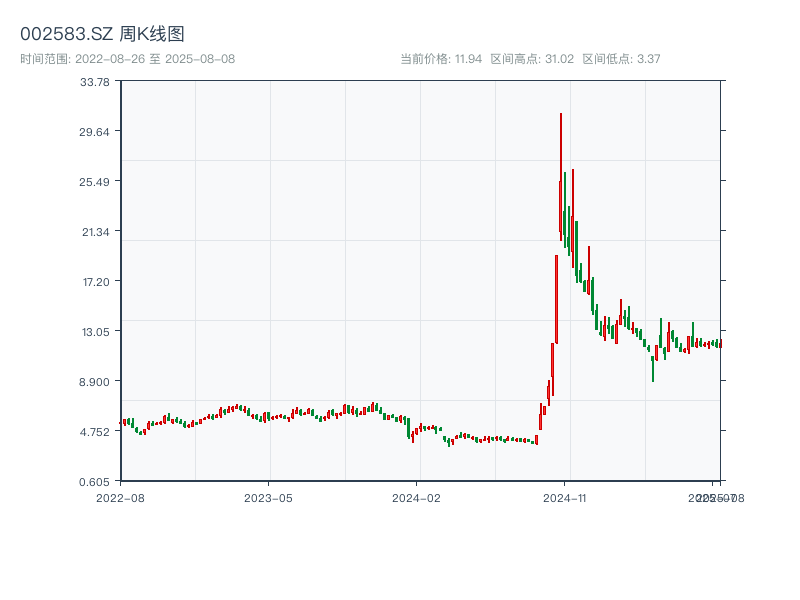Screen dimensions: 800x600
Task: Click the period low label 区间低点: 3.37
Action: click(x=621, y=59)
